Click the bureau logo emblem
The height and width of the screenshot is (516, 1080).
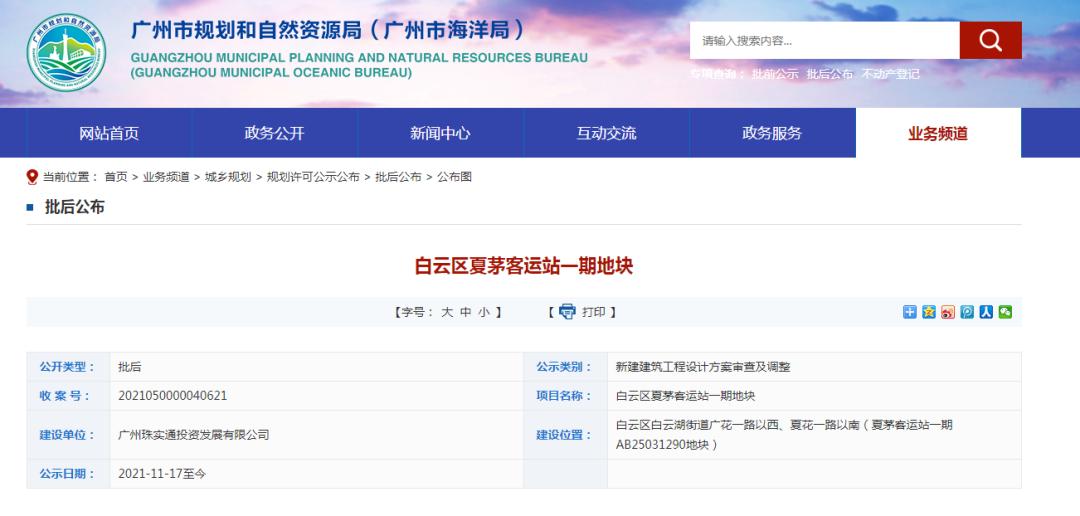click(65, 54)
